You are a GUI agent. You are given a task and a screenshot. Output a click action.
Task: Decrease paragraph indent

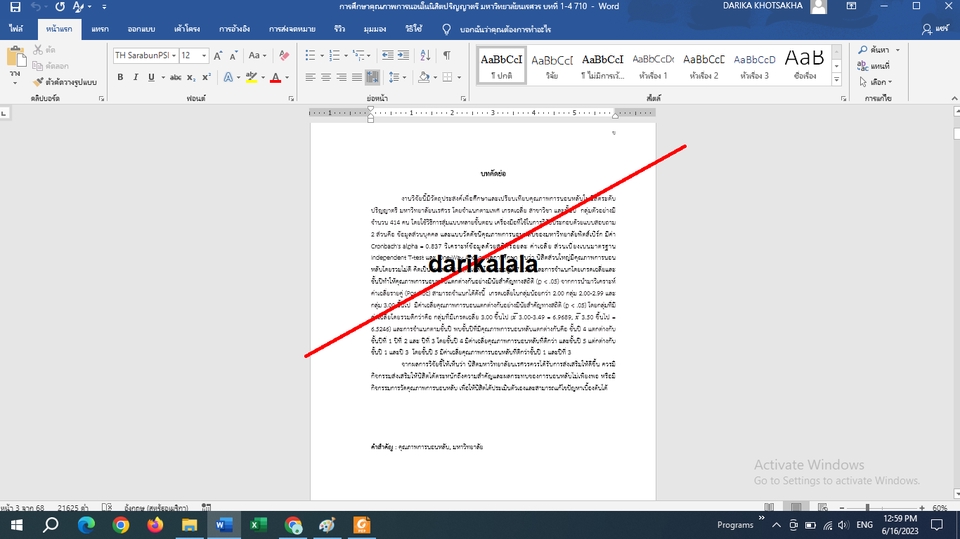[388, 56]
